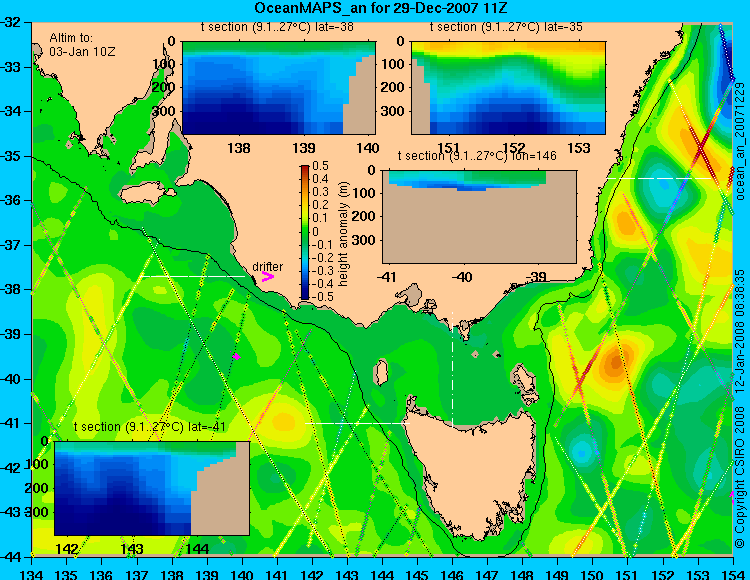Select the height anomaly color bar
This screenshot has height=580, width=750.
pyautogui.click(x=305, y=232)
